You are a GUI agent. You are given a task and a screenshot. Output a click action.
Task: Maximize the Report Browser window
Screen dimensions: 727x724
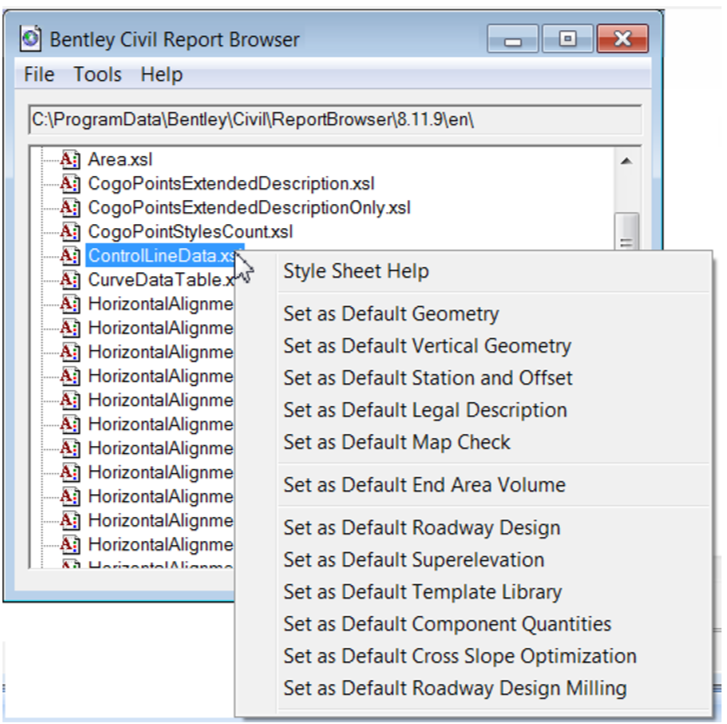(x=568, y=39)
